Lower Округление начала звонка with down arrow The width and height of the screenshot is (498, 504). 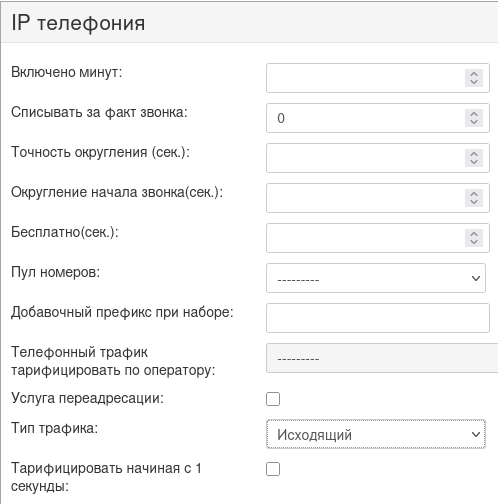474,202
